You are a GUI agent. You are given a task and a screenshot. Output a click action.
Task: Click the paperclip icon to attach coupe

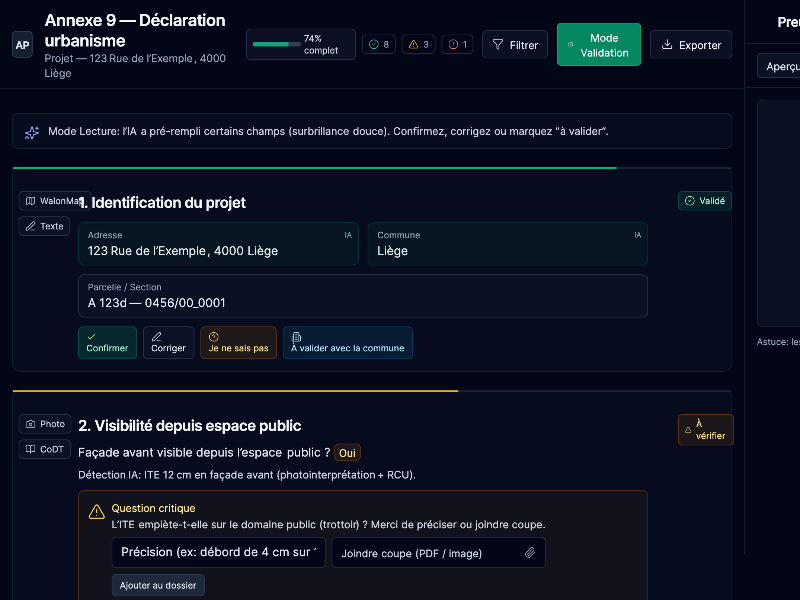(530, 553)
